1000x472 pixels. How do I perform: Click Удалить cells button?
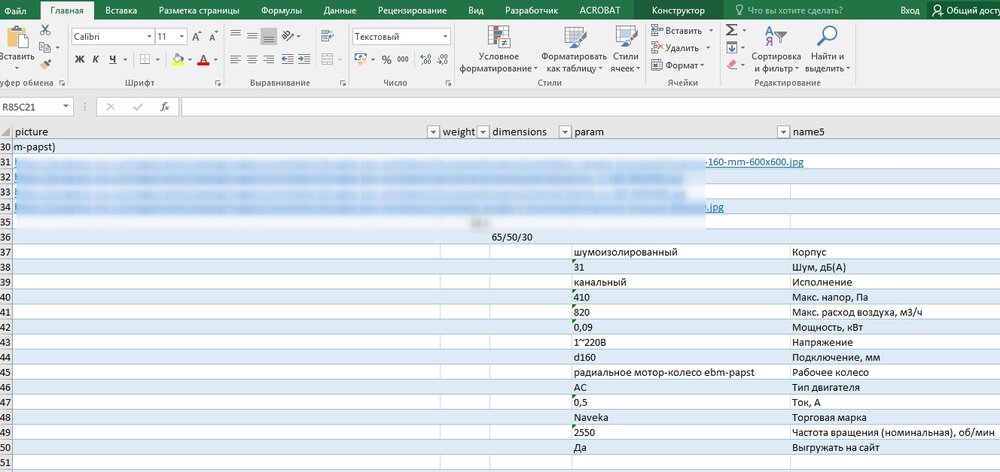tap(676, 48)
